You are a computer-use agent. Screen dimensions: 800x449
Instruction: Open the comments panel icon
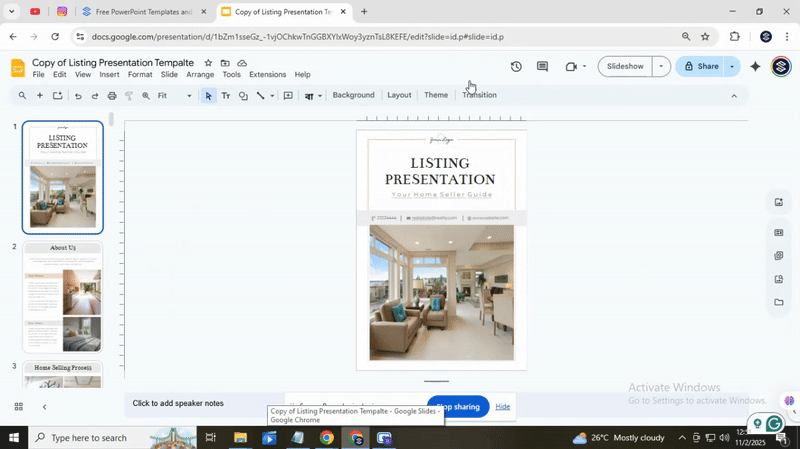coord(542,67)
